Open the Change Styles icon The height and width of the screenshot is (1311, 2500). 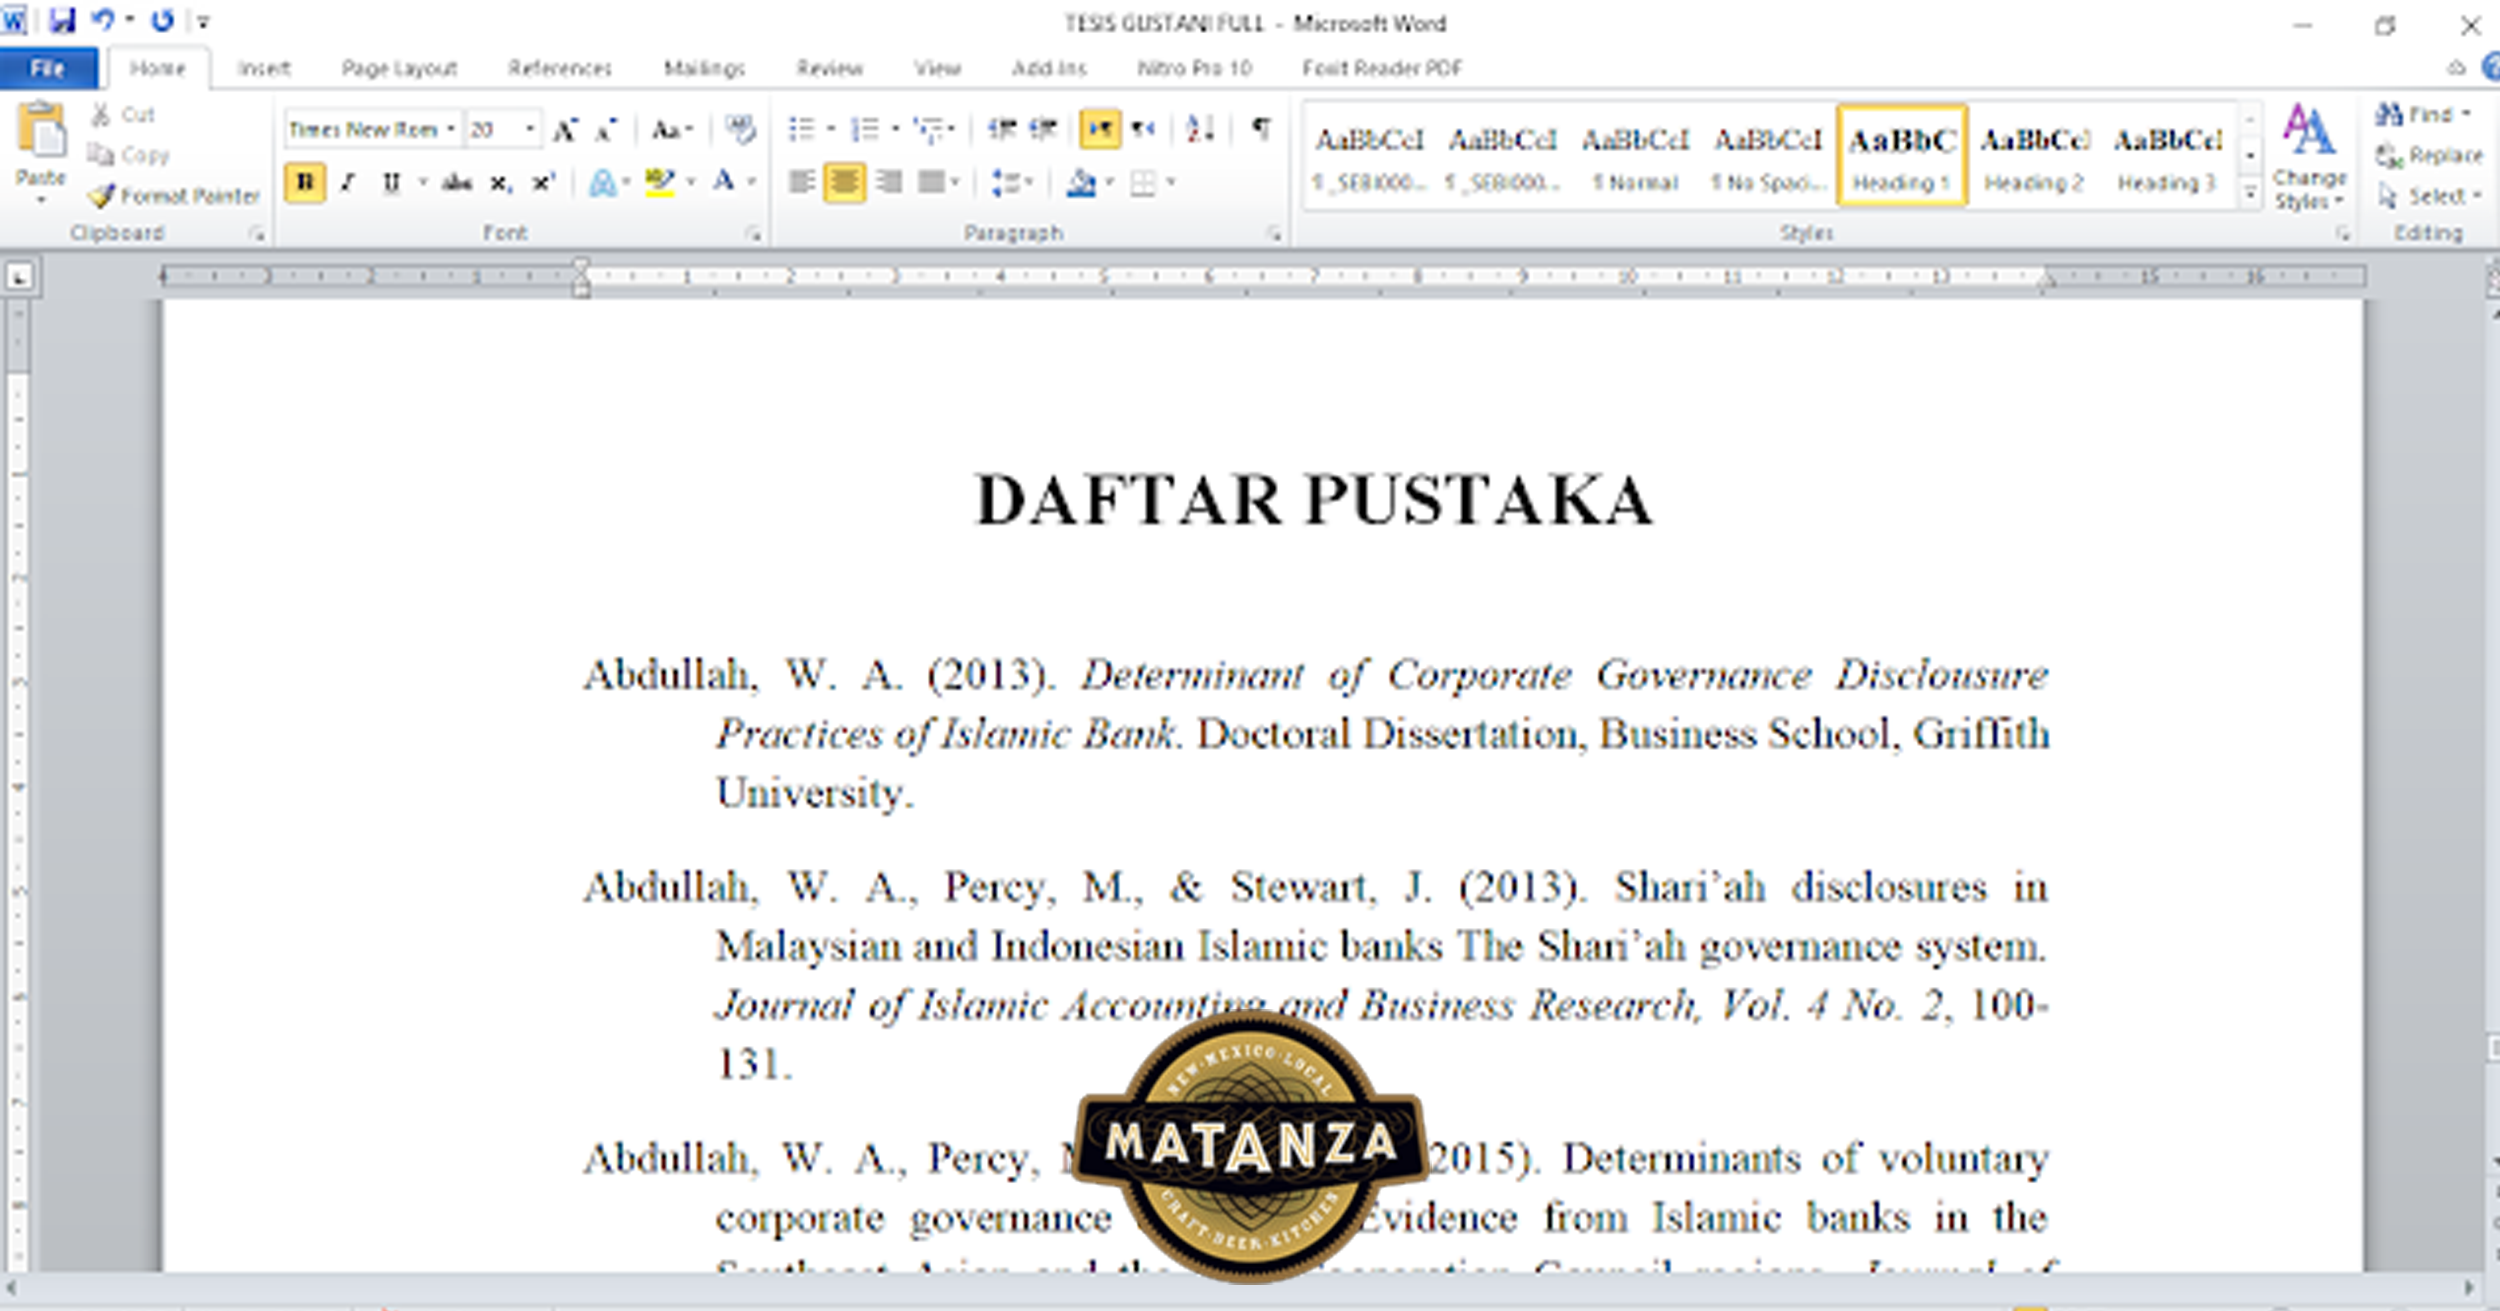(2309, 157)
